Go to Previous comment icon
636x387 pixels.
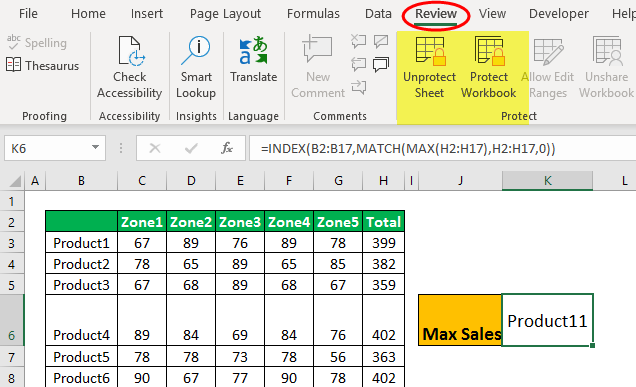click(358, 64)
